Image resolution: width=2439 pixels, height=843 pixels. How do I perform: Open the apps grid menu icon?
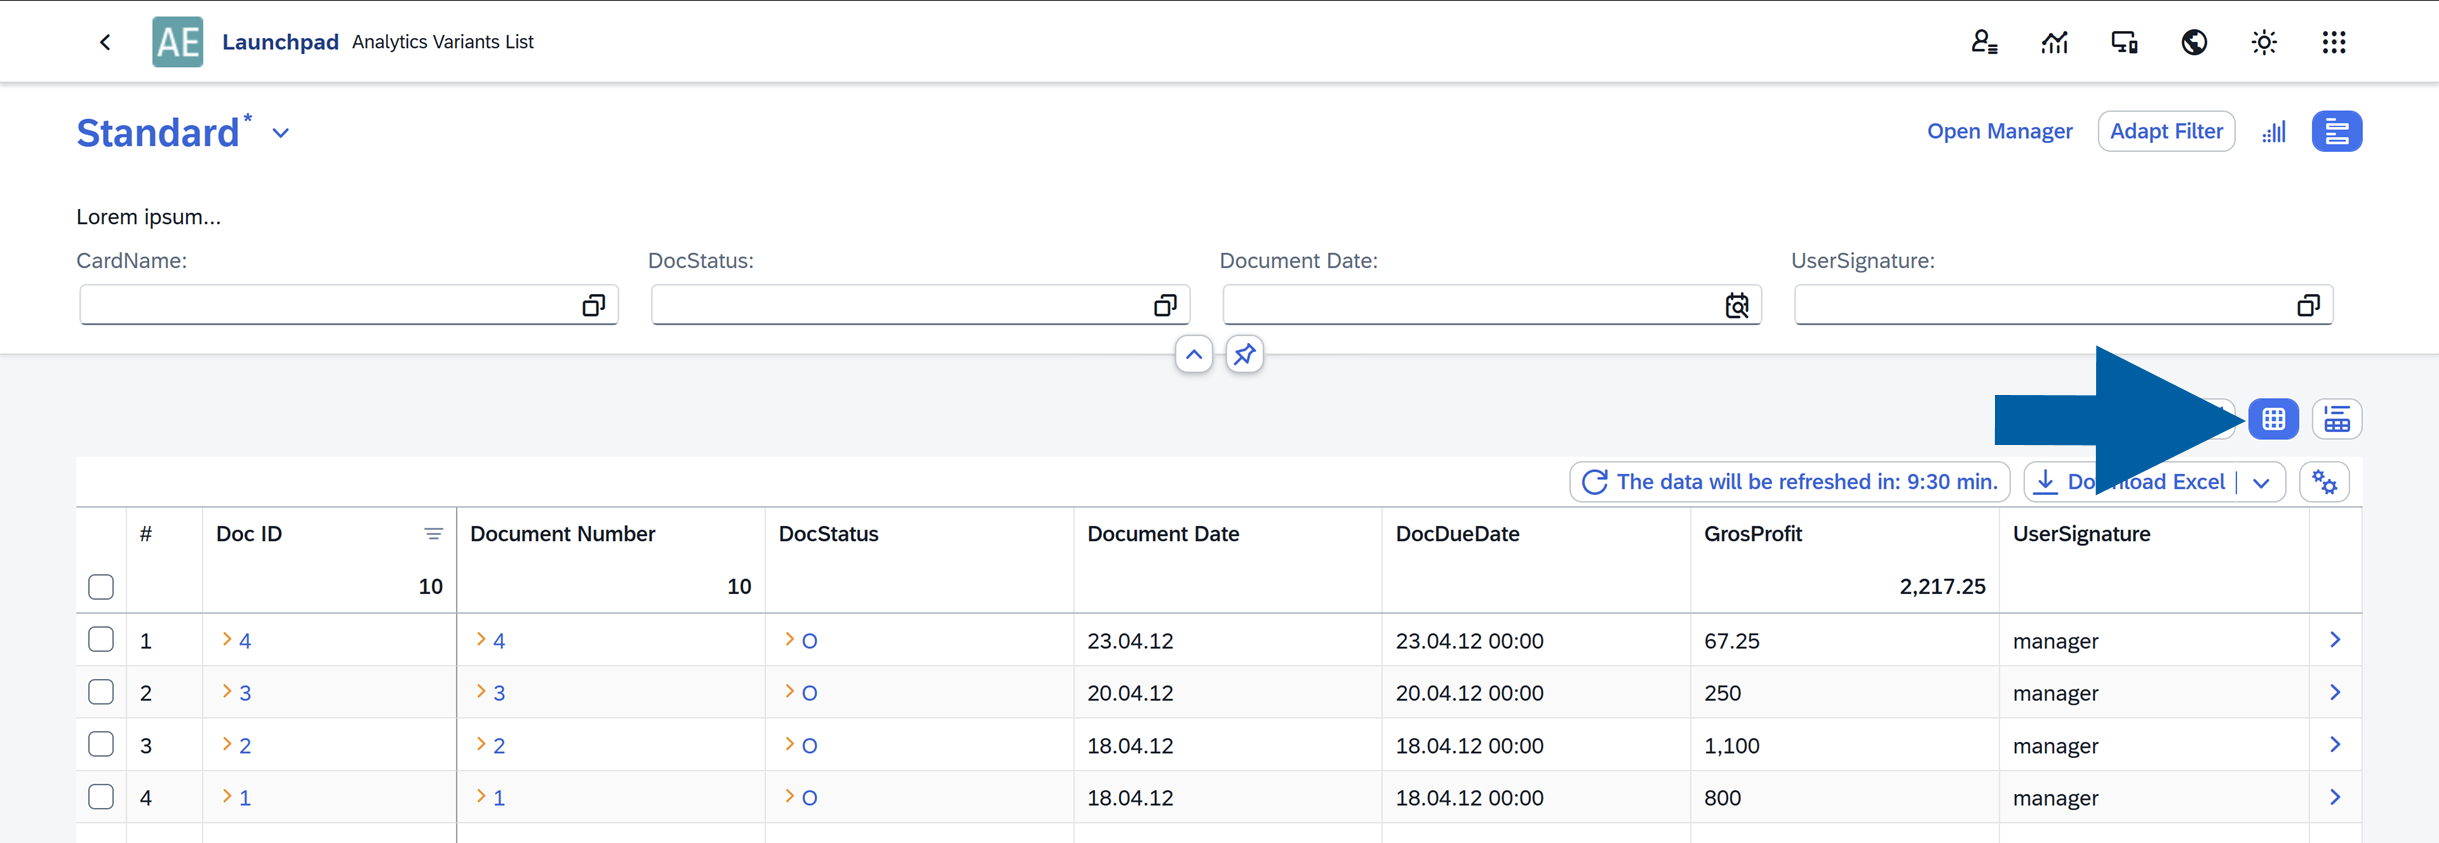tap(2334, 42)
